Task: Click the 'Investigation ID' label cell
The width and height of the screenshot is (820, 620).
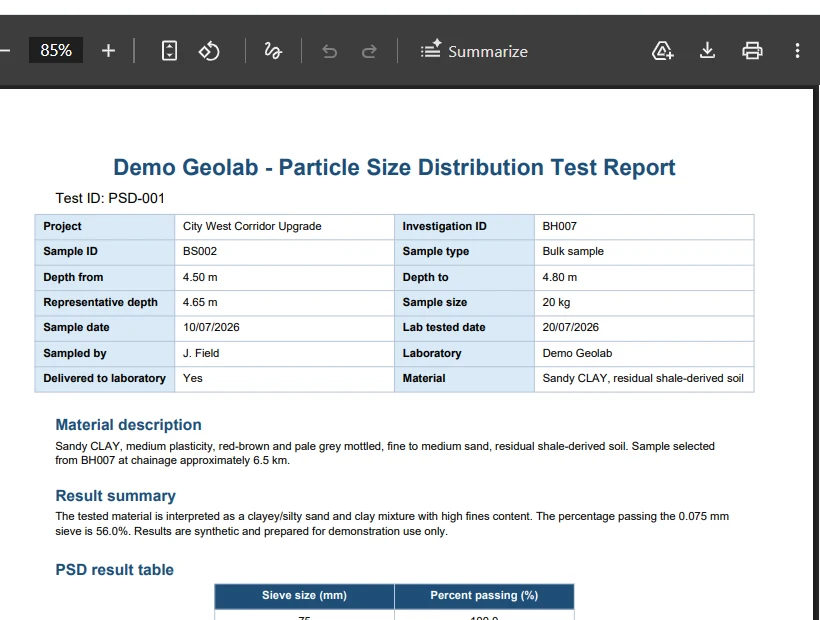Action: 464,226
